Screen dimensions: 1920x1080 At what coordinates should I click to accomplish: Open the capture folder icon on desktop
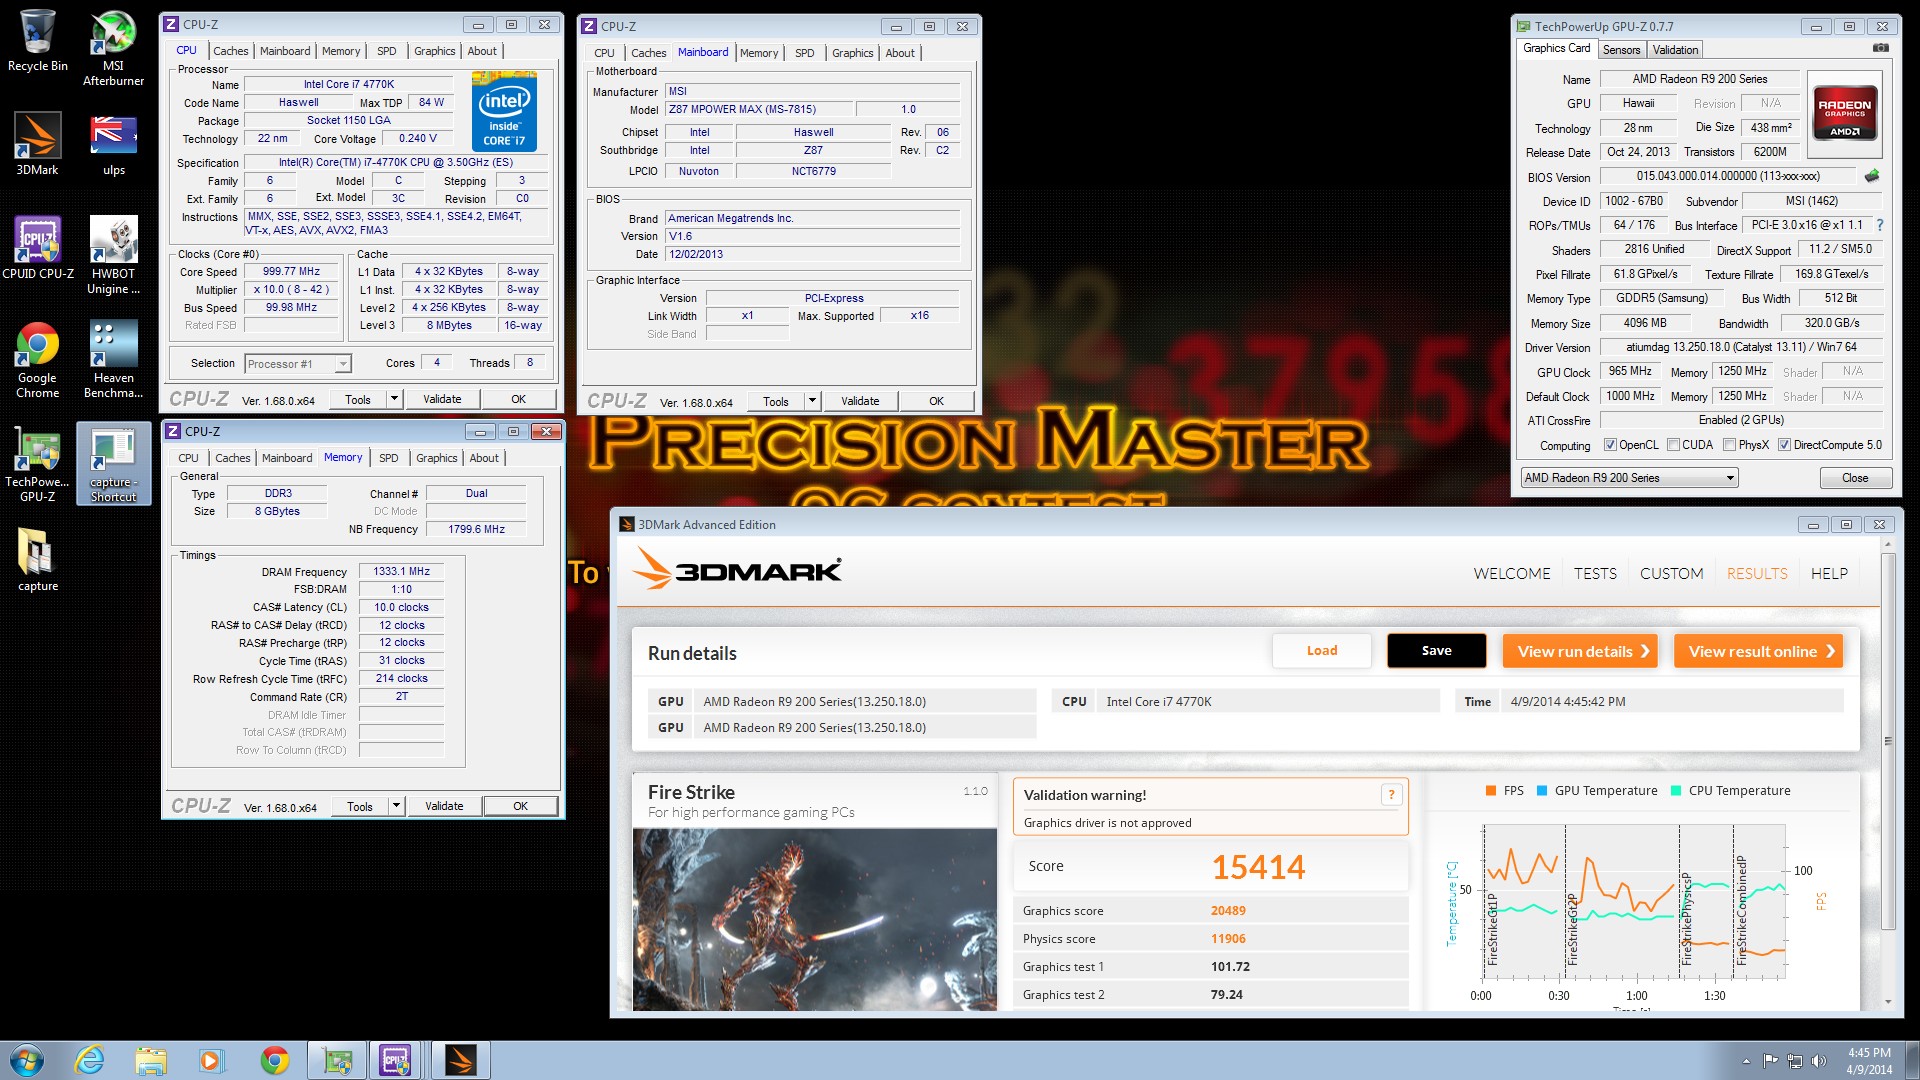pos(37,560)
